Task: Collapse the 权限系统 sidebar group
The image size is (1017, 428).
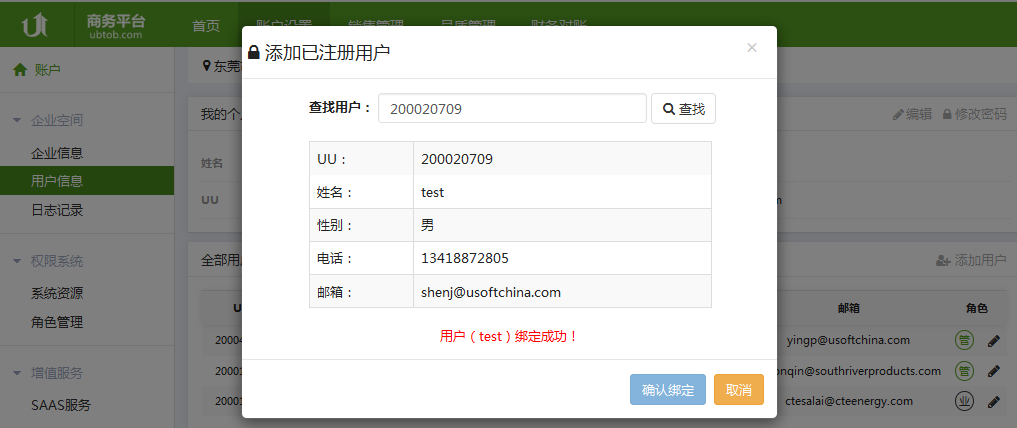Action: pos(17,261)
